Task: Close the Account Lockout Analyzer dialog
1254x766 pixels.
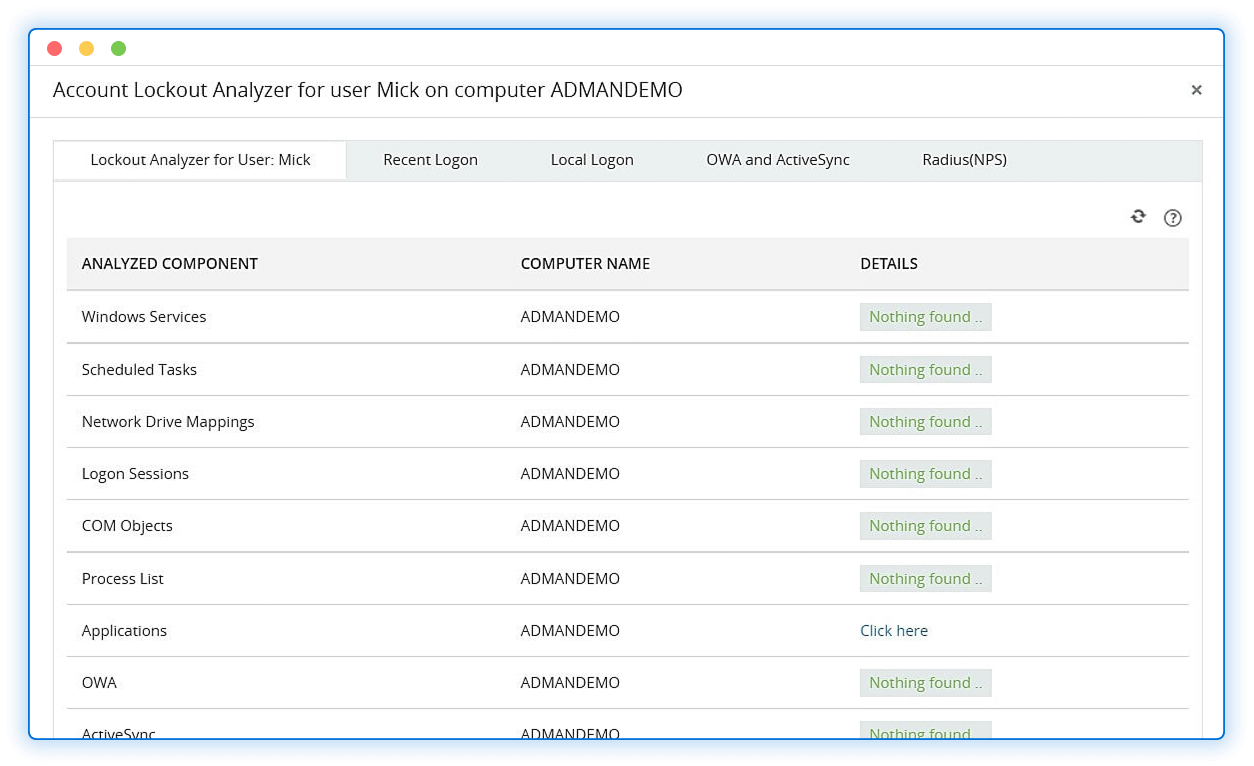Action: tap(1196, 90)
